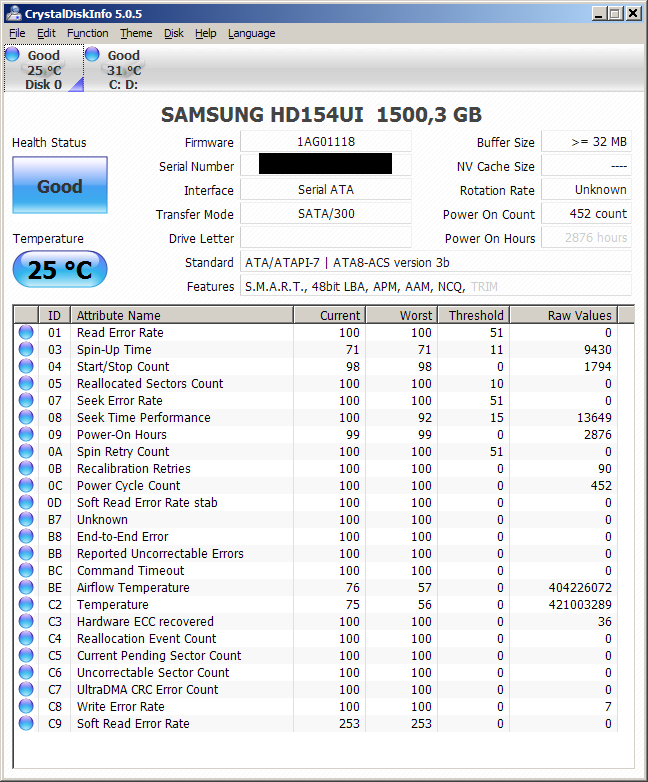Click the Features field with S.M.A.R.T.
This screenshot has width=648, height=782.
pyautogui.click(x=435, y=286)
